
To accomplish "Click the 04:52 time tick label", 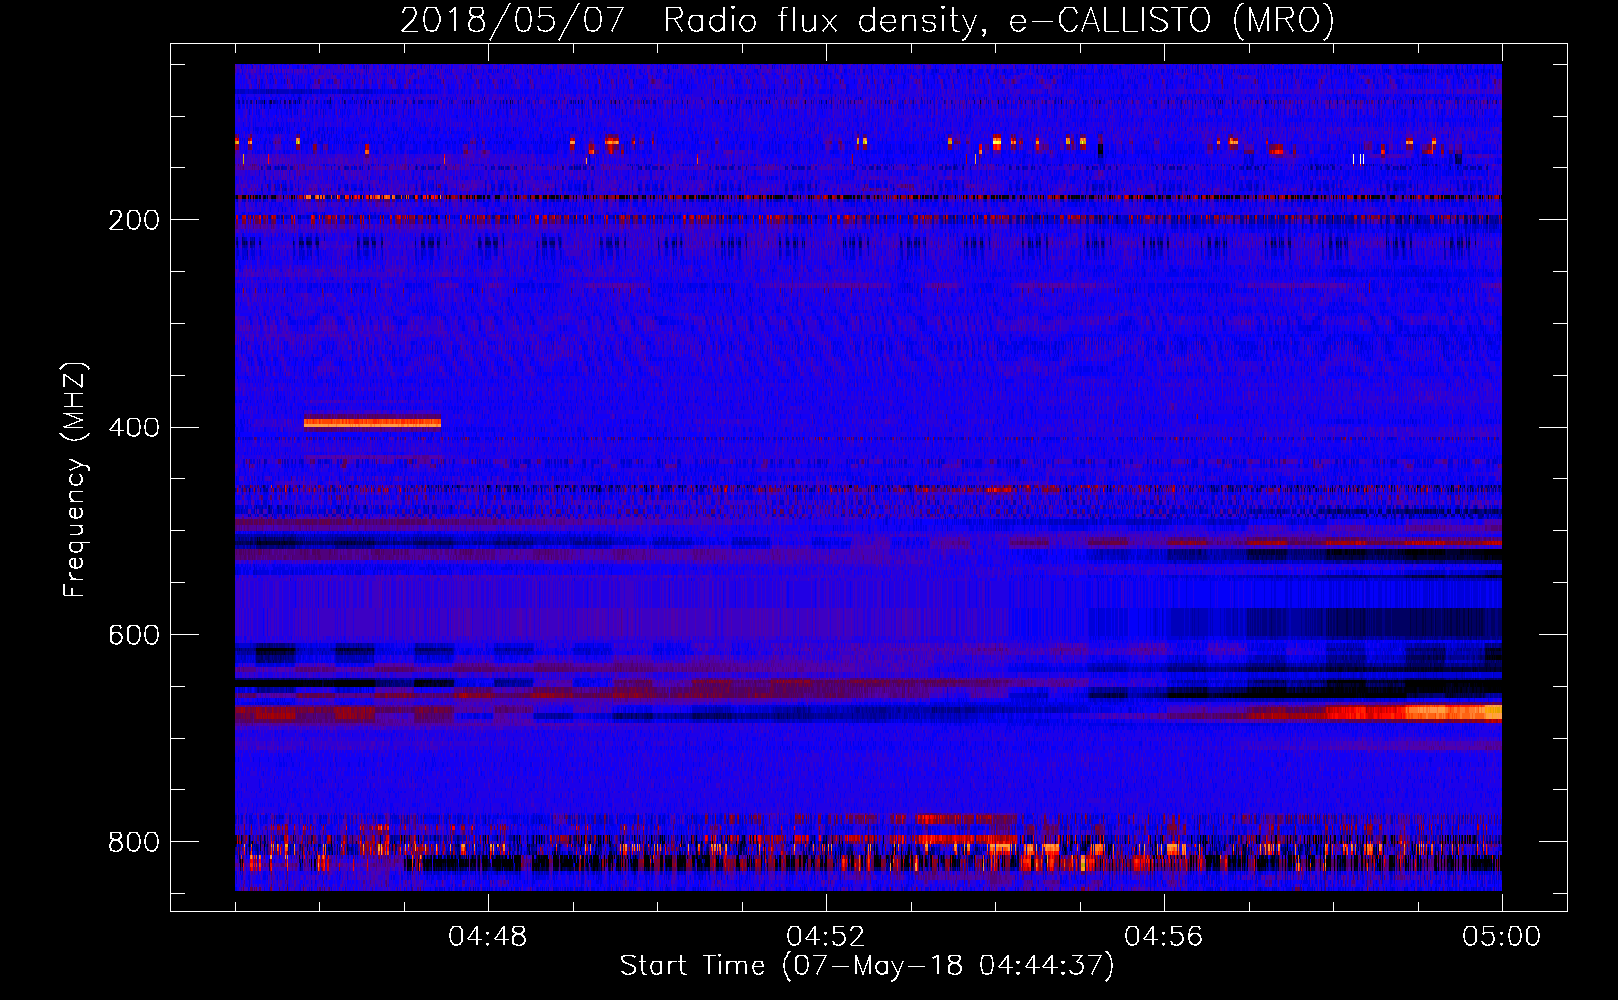I will pos(826,936).
